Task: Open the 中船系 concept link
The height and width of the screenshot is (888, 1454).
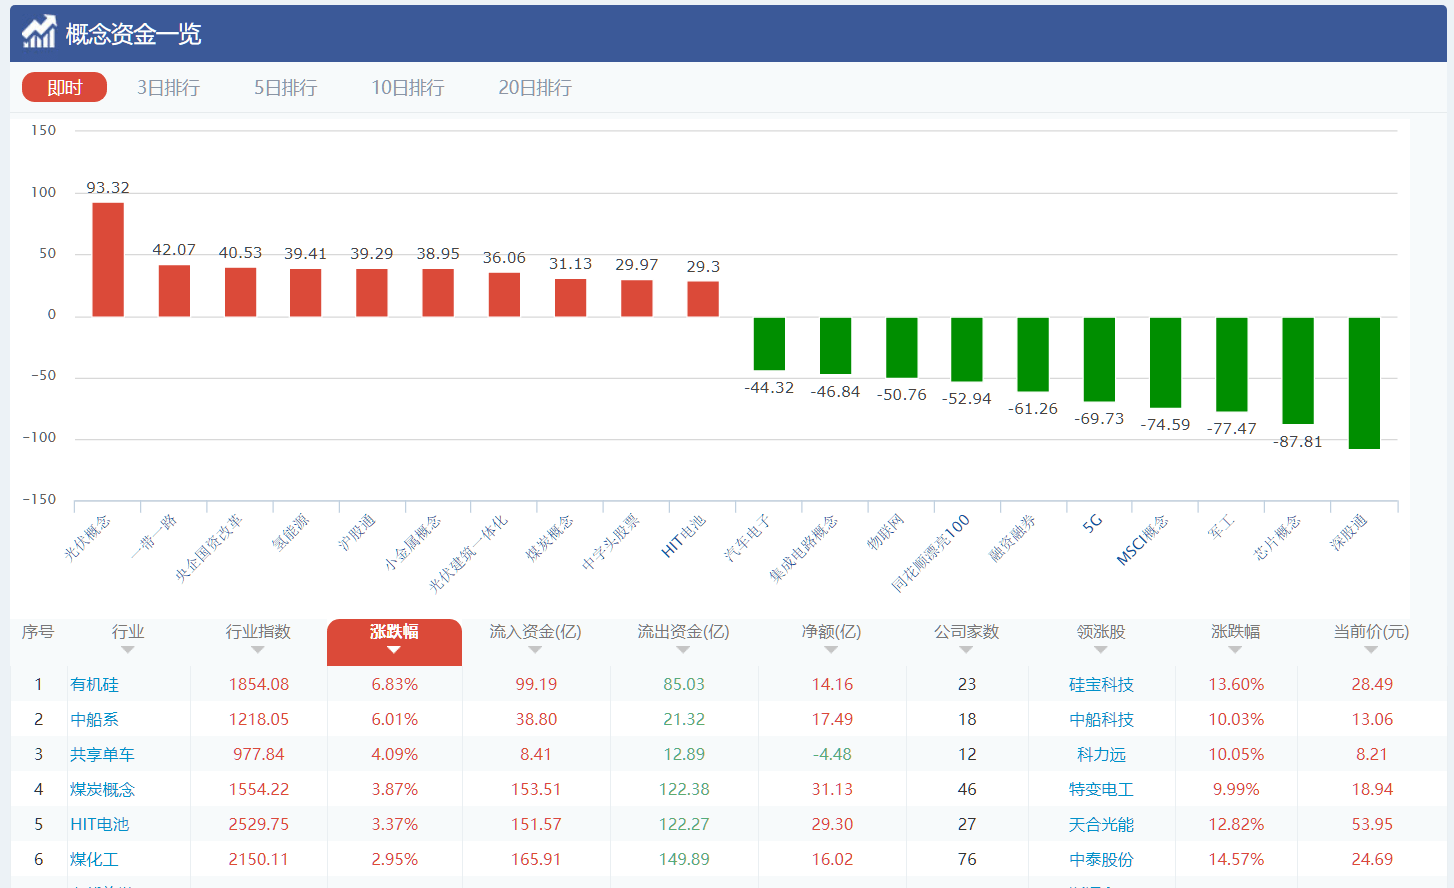Action: [94, 720]
